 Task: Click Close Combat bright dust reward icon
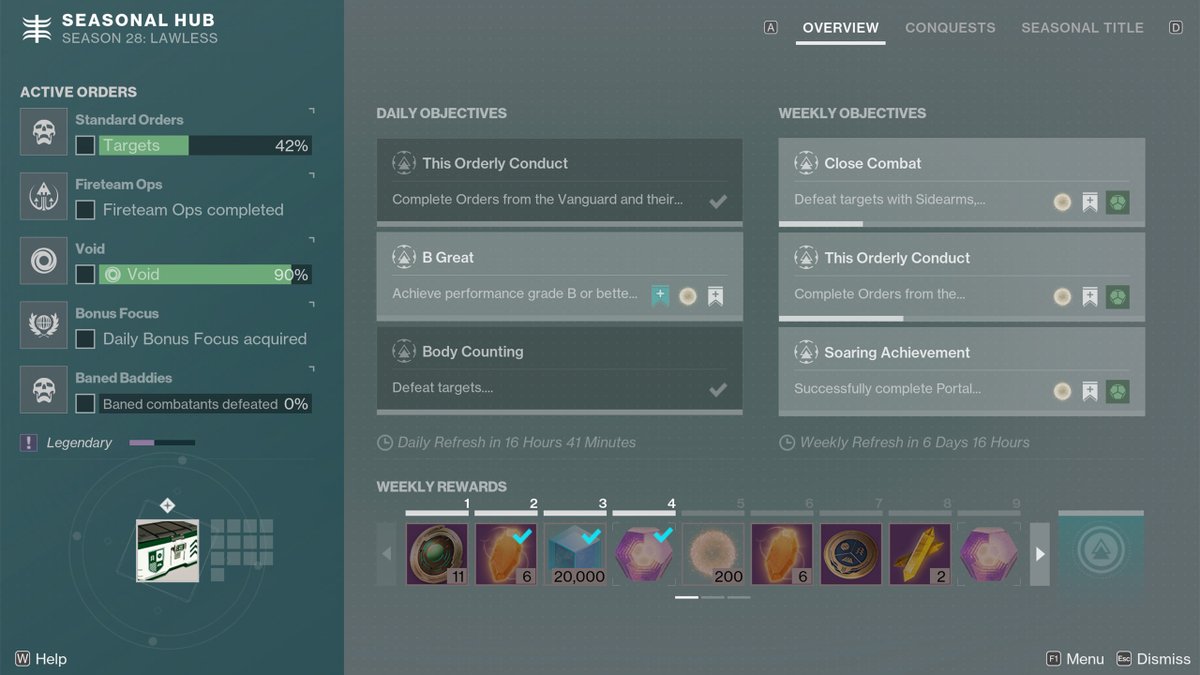(x=1062, y=202)
